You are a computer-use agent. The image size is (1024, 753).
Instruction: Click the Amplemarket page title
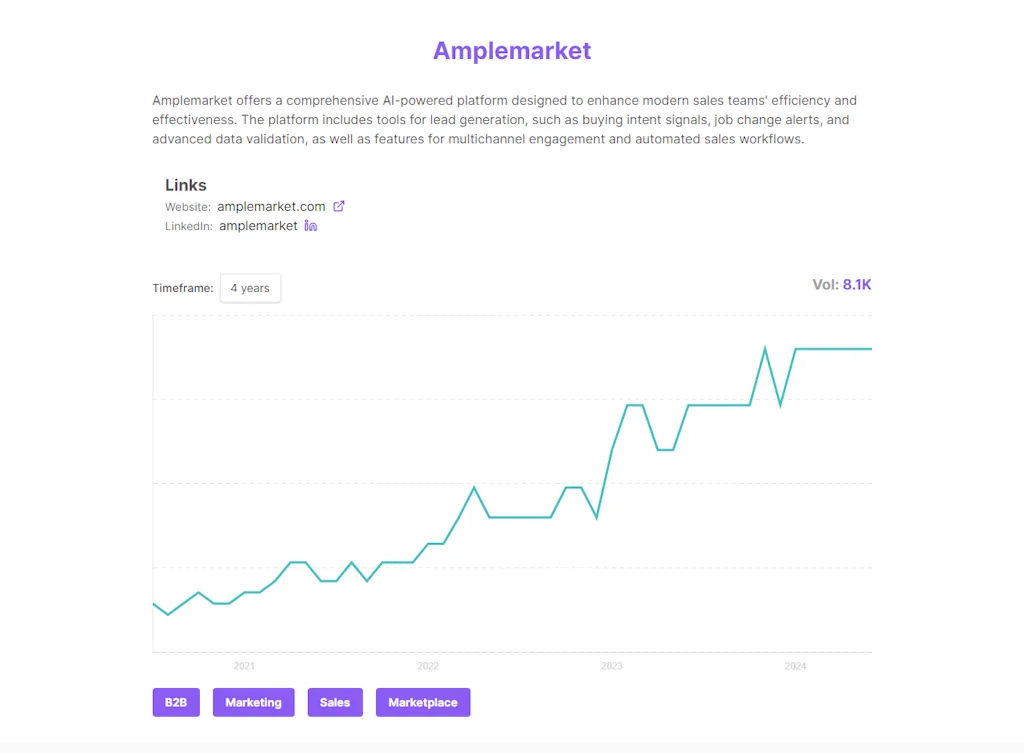coord(512,50)
